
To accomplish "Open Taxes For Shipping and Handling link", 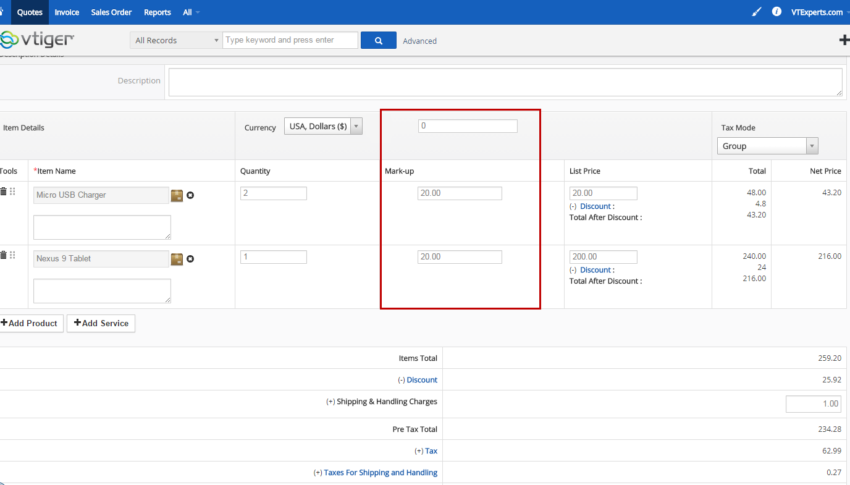I will click(381, 473).
